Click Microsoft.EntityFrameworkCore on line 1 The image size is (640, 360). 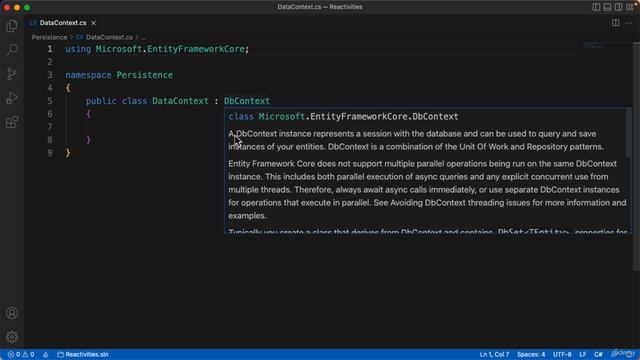tap(170, 49)
